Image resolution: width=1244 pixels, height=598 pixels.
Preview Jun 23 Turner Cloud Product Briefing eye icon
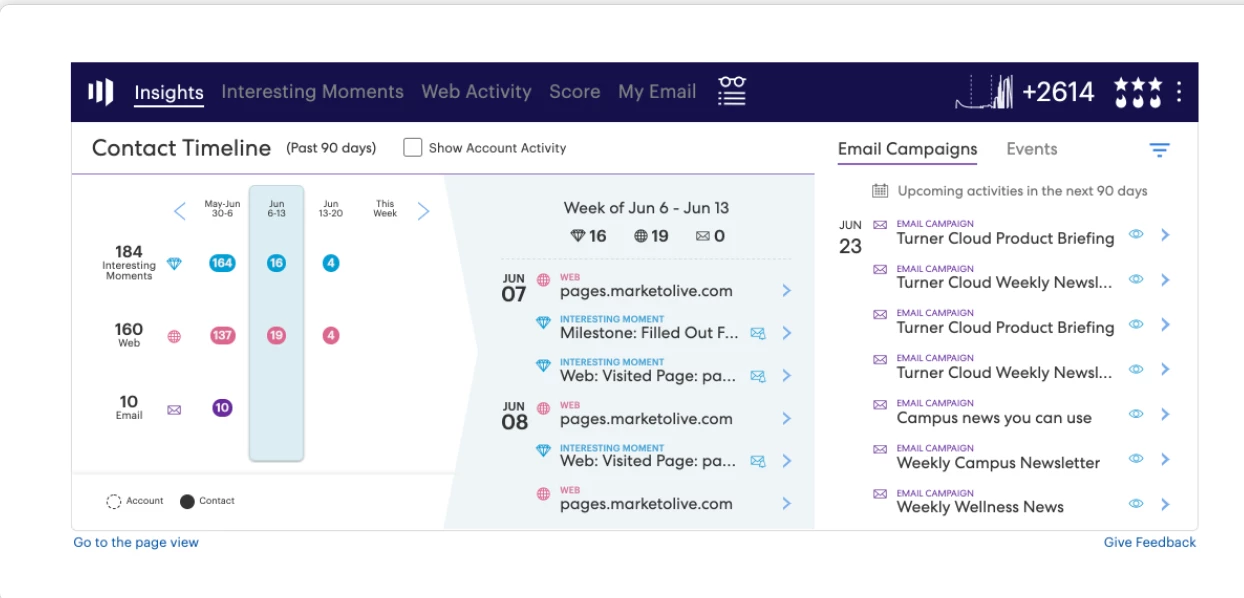pyautogui.click(x=1136, y=234)
